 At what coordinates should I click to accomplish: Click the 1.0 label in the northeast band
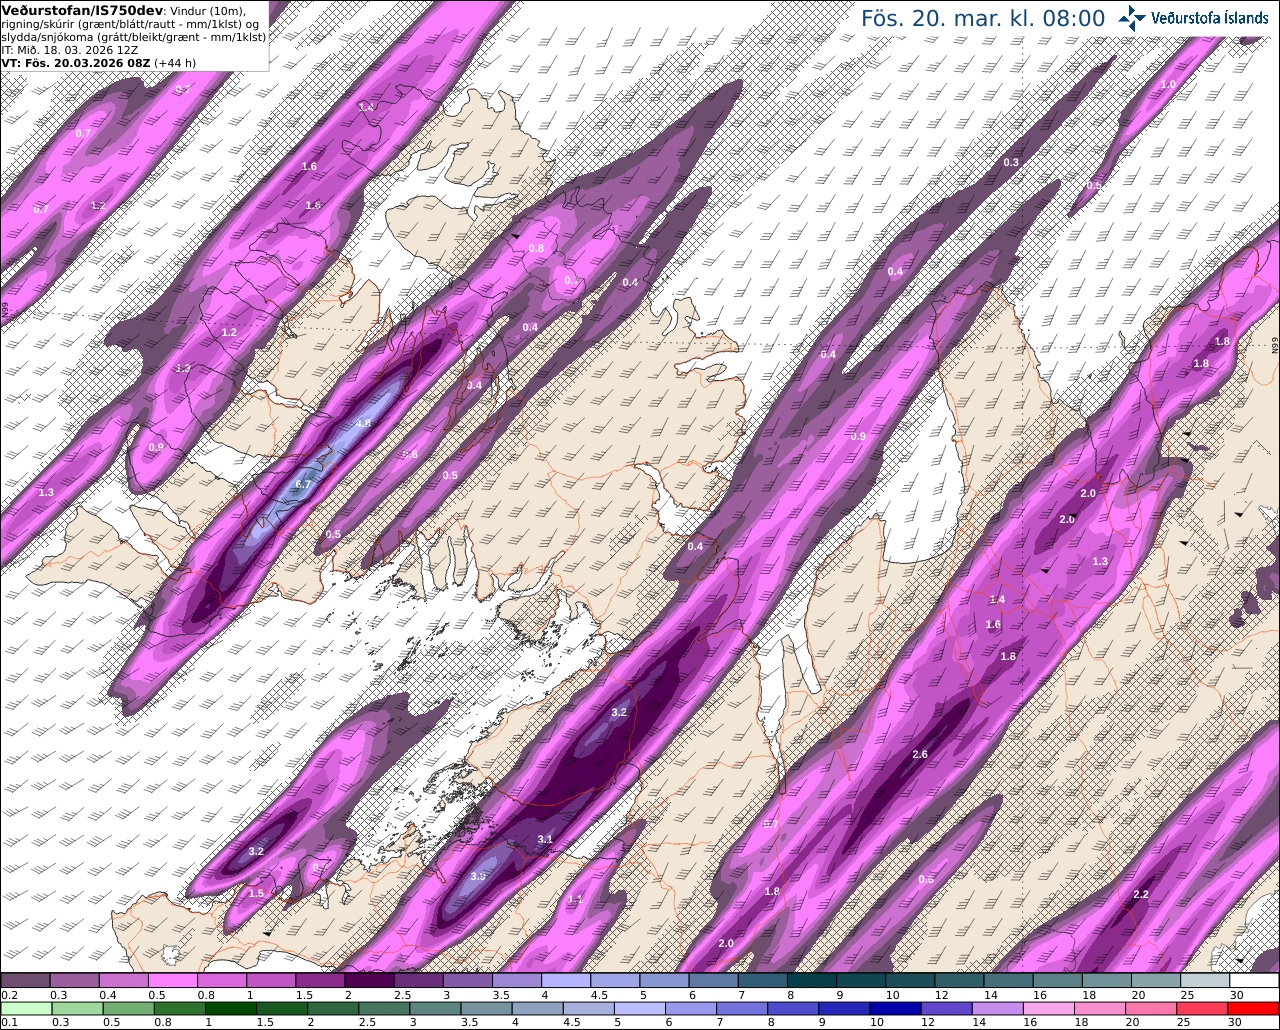pos(1168,84)
